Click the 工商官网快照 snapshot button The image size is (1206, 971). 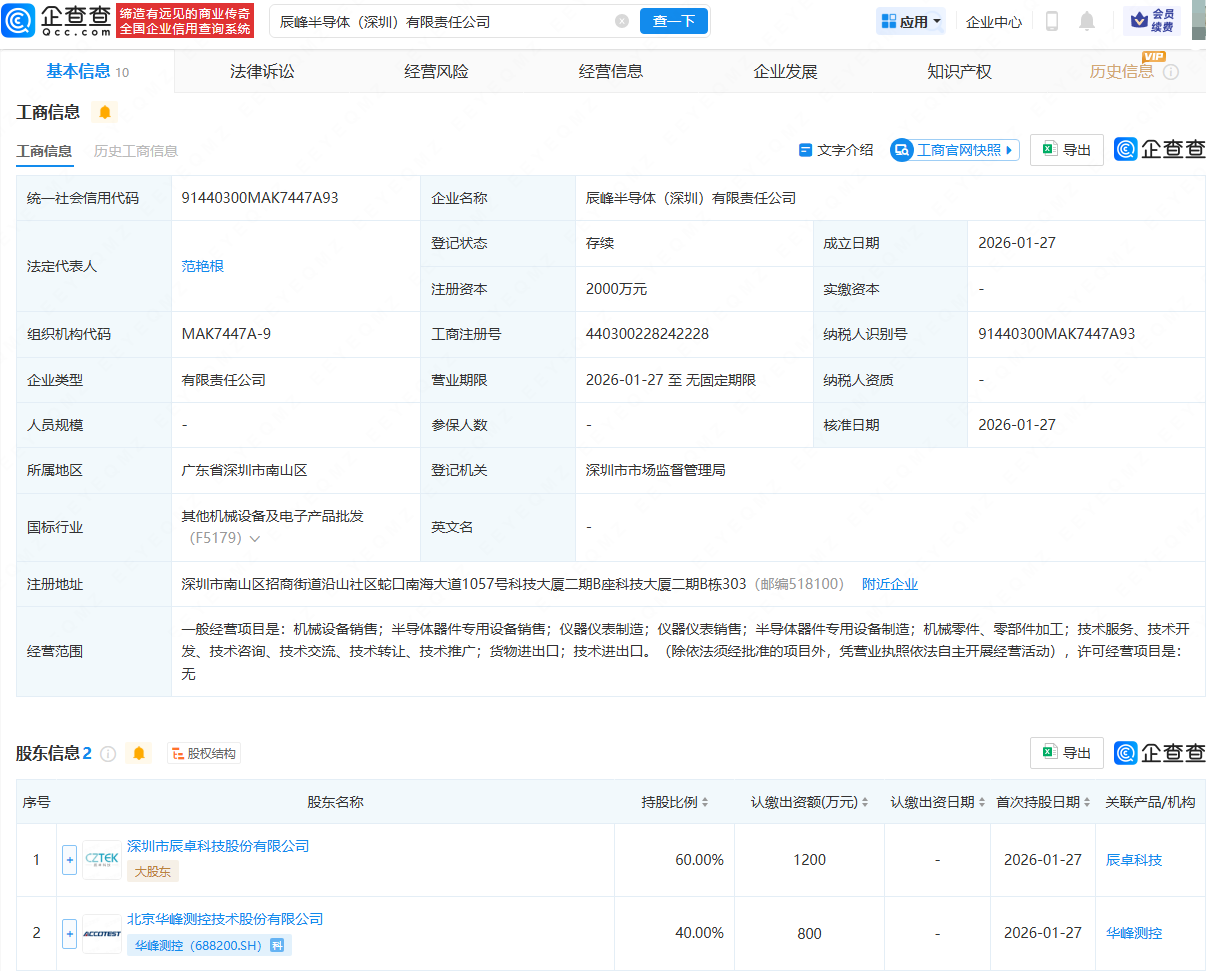pos(953,149)
